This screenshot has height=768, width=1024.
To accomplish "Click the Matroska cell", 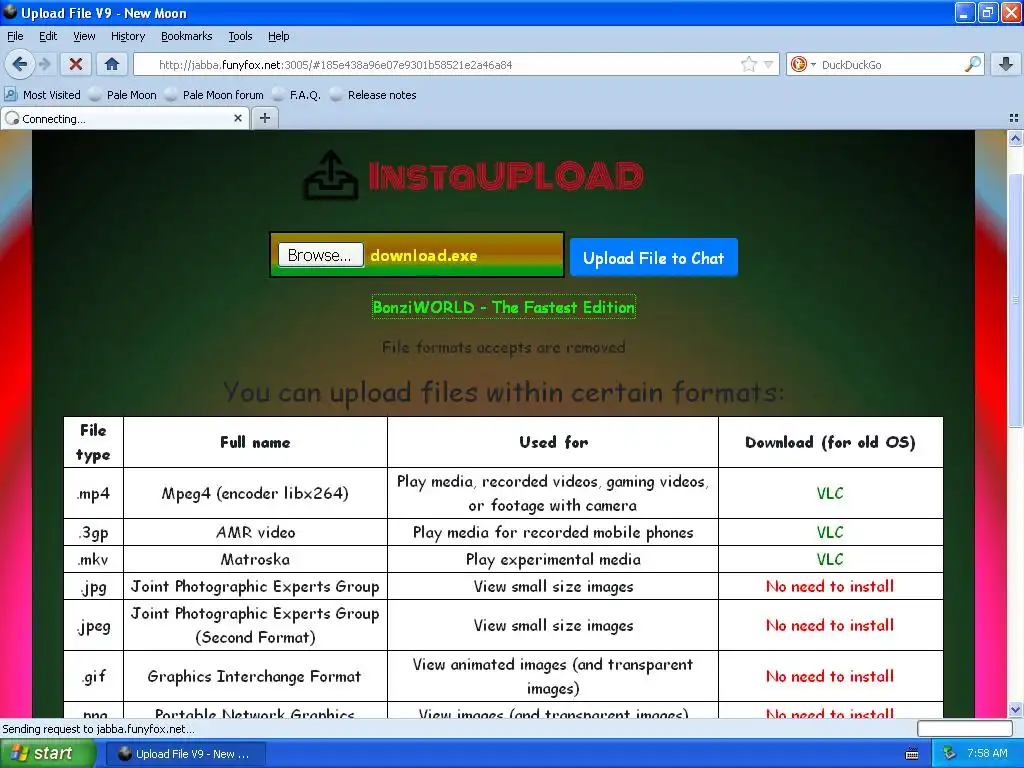I will (x=255, y=559).
